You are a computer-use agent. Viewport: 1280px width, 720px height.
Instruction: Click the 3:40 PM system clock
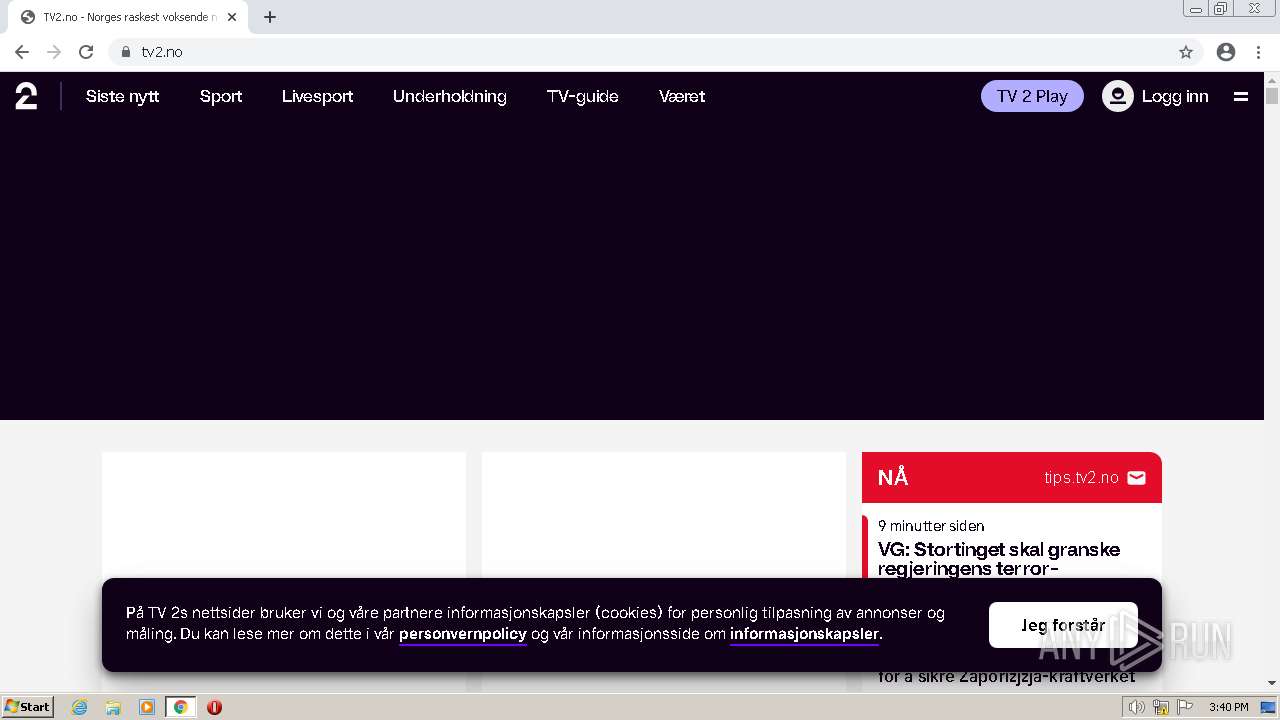click(1228, 707)
